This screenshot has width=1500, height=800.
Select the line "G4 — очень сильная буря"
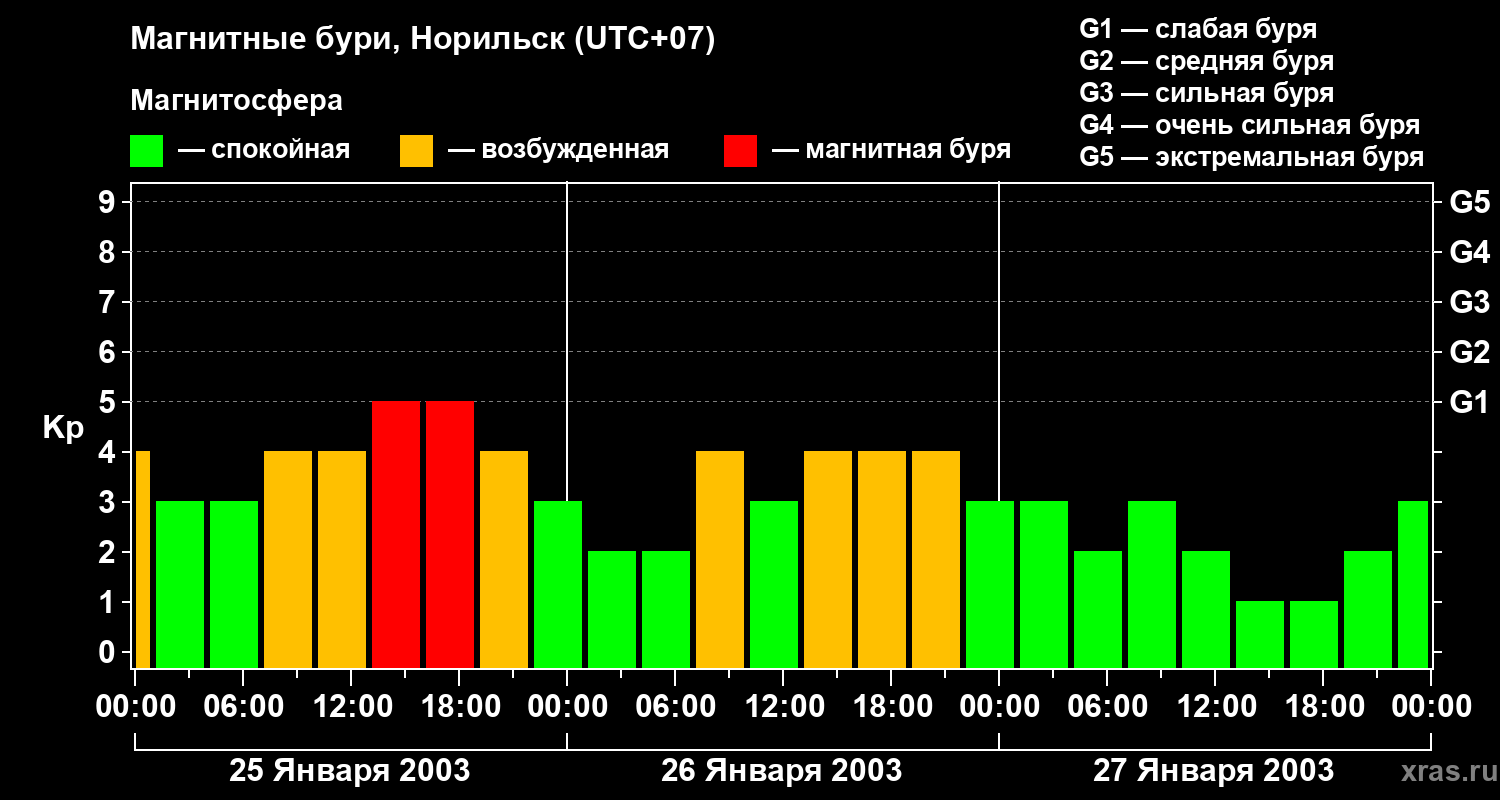[x=1250, y=125]
